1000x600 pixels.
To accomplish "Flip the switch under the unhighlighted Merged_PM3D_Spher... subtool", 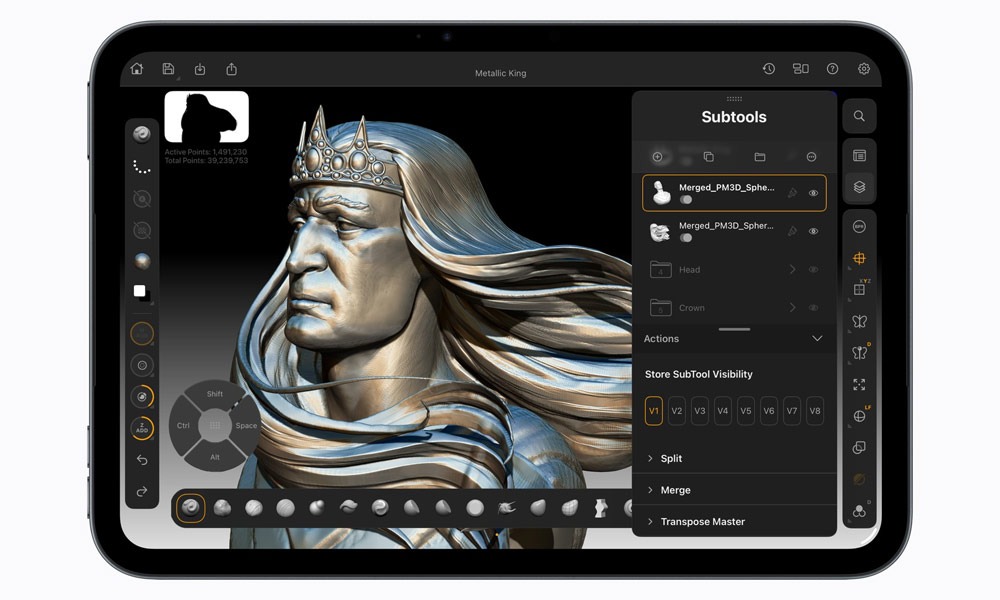I will (686, 238).
